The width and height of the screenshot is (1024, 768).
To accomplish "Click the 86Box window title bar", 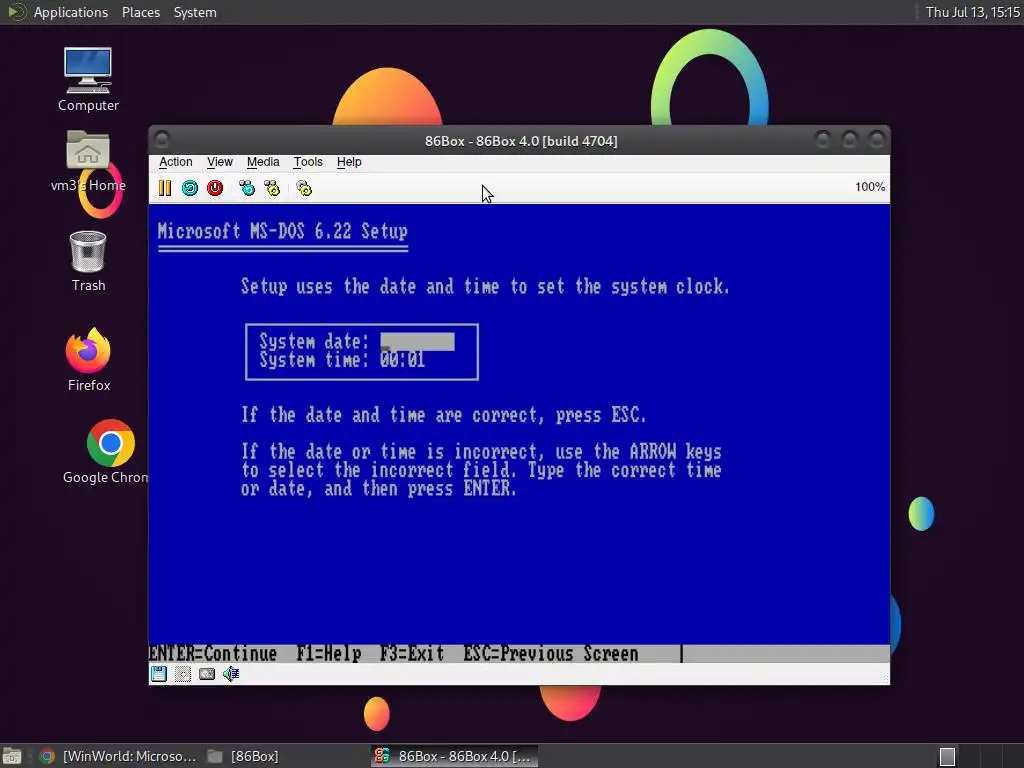I will pyautogui.click(x=520, y=140).
